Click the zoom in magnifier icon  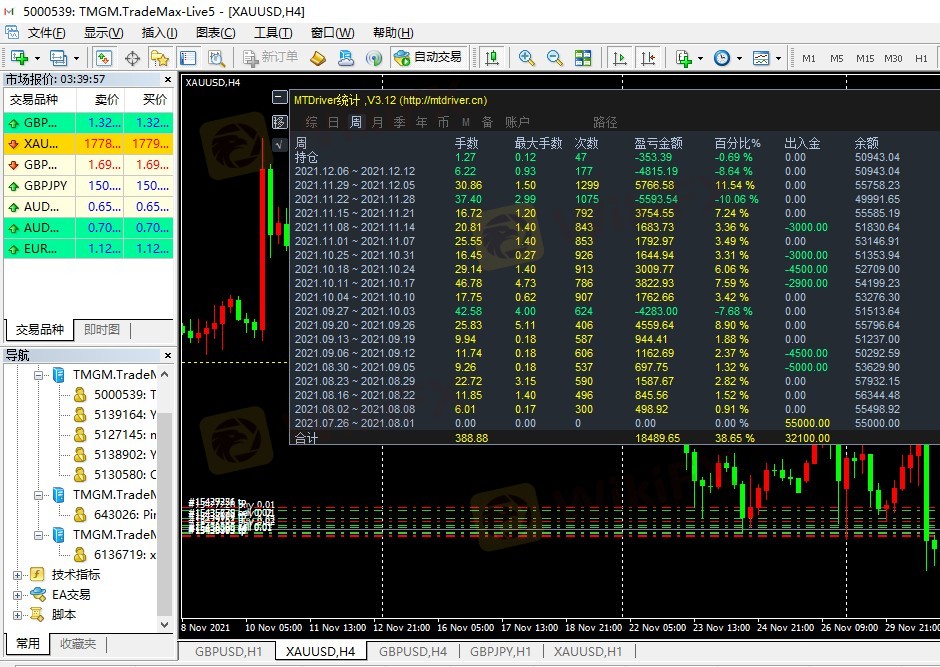[526, 58]
